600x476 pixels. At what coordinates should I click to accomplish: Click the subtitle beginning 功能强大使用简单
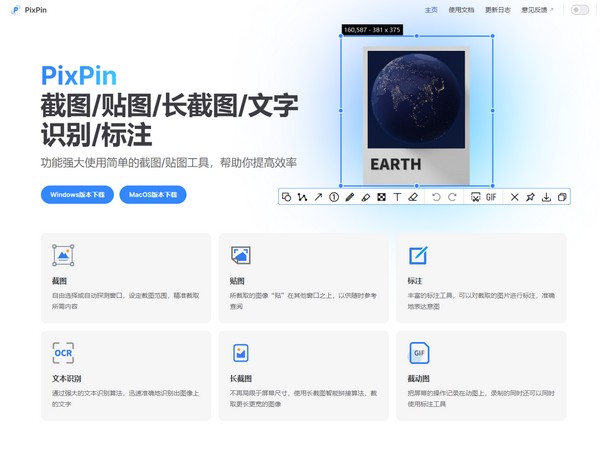169,163
